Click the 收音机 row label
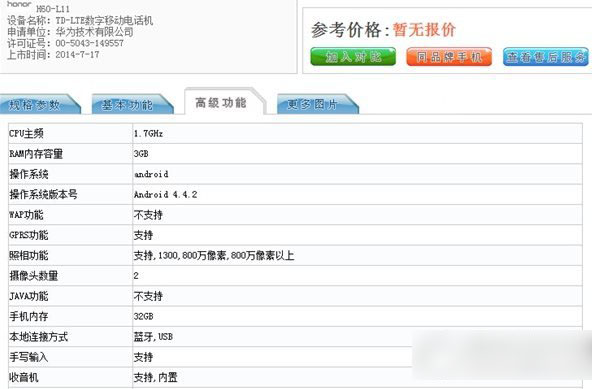 click(24, 377)
